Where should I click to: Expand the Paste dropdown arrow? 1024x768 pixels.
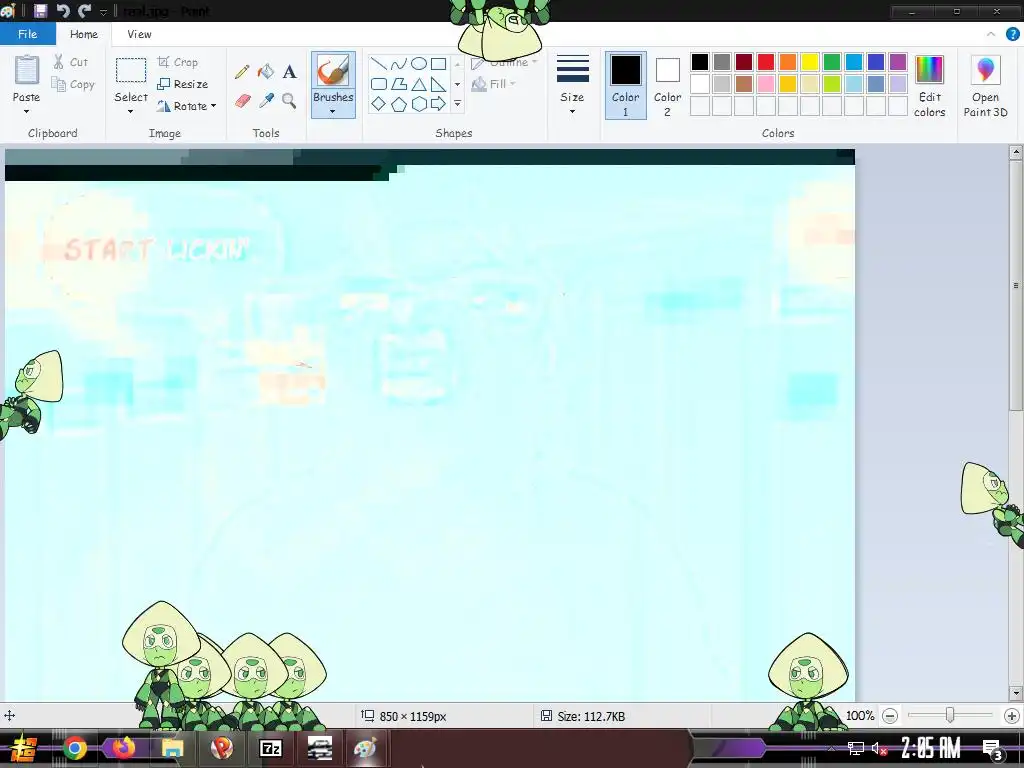[26, 112]
